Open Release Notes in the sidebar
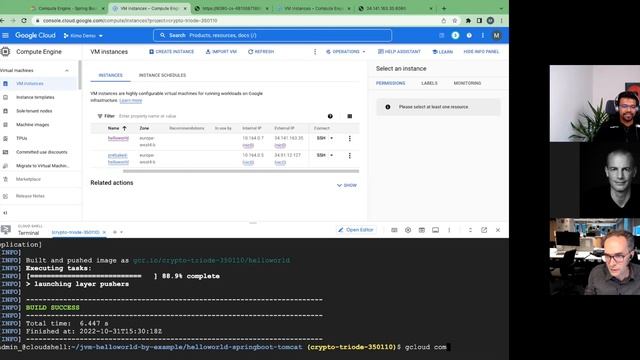The width and height of the screenshot is (640, 360). [x=30, y=196]
